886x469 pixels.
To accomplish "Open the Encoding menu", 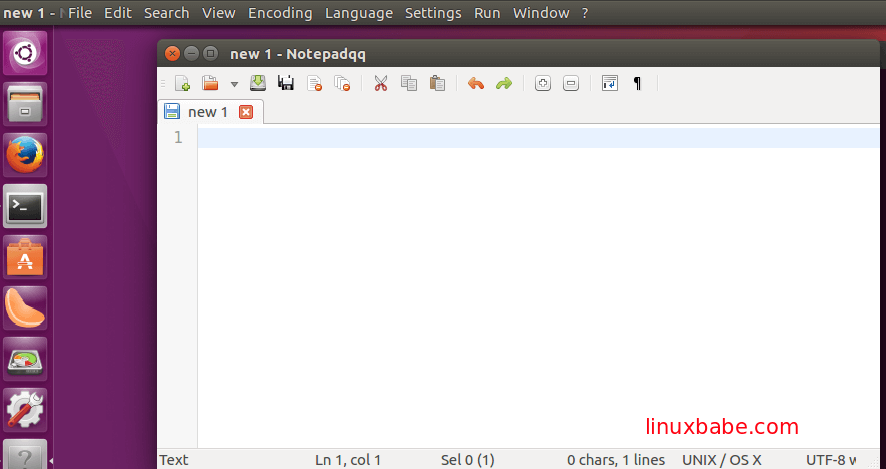I will [280, 13].
